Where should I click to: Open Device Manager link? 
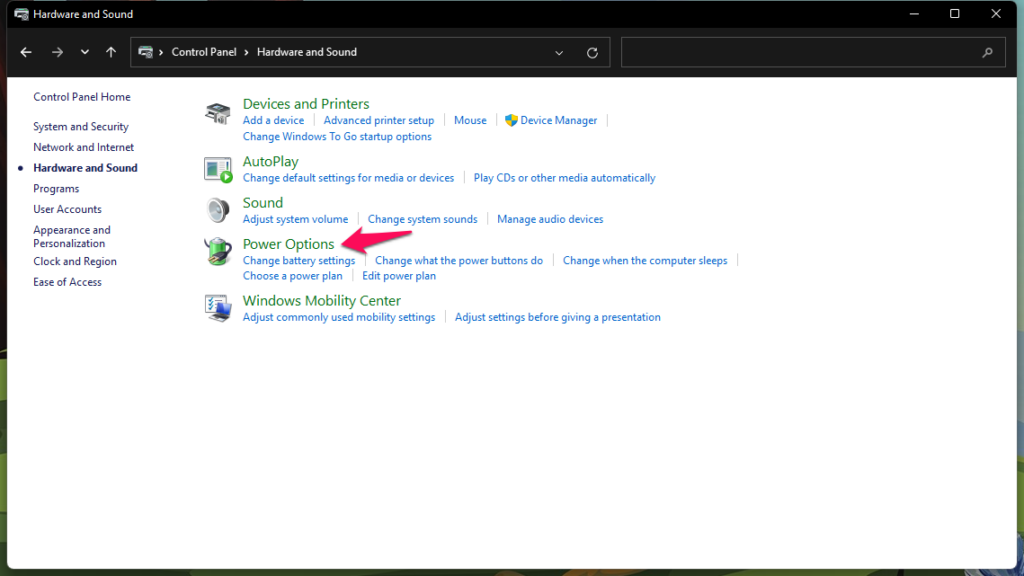pyautogui.click(x=558, y=120)
